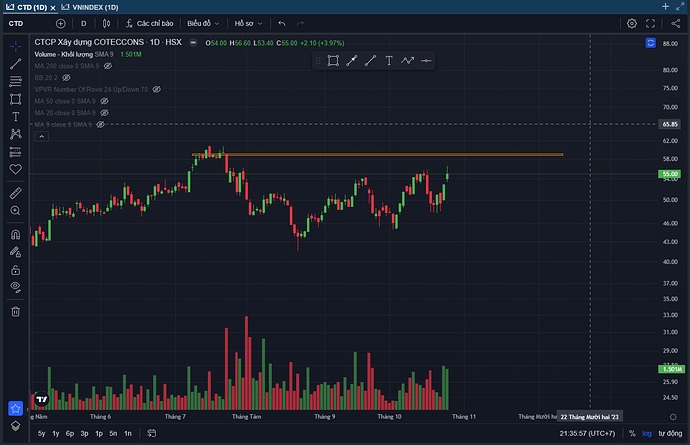This screenshot has height=445, width=690.
Task: Toggle tự động auto scale button
Action: (x=670, y=434)
